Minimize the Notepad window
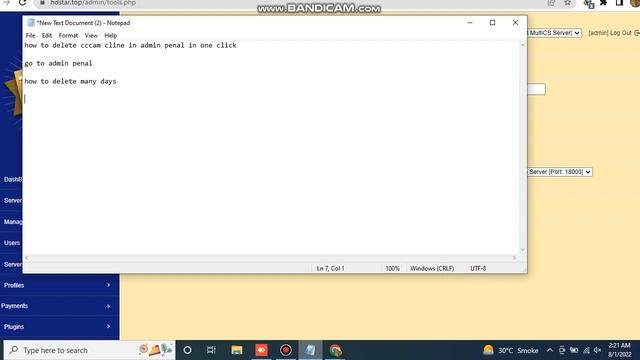Screen dimensions: 640x360 [x=470, y=23]
